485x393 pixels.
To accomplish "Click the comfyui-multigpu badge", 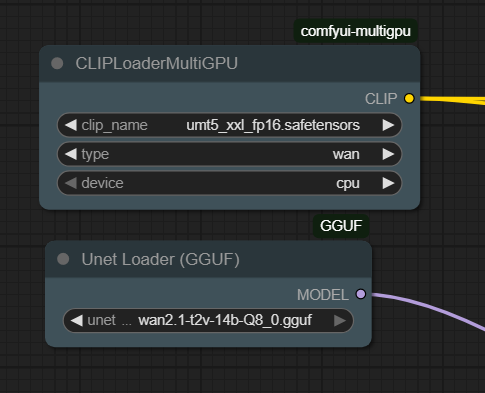I will [x=355, y=31].
